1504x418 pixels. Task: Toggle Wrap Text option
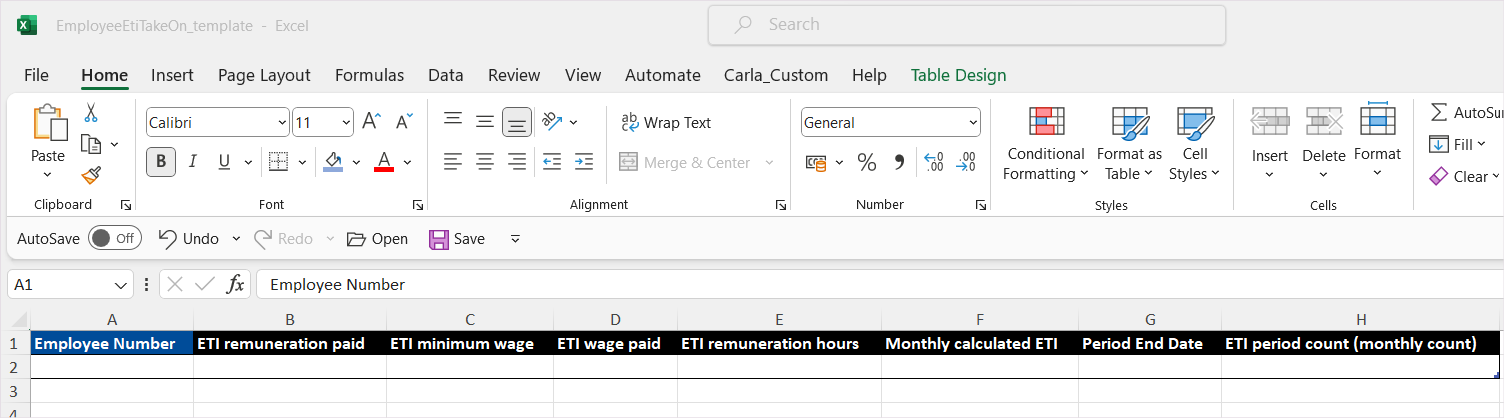(x=666, y=122)
